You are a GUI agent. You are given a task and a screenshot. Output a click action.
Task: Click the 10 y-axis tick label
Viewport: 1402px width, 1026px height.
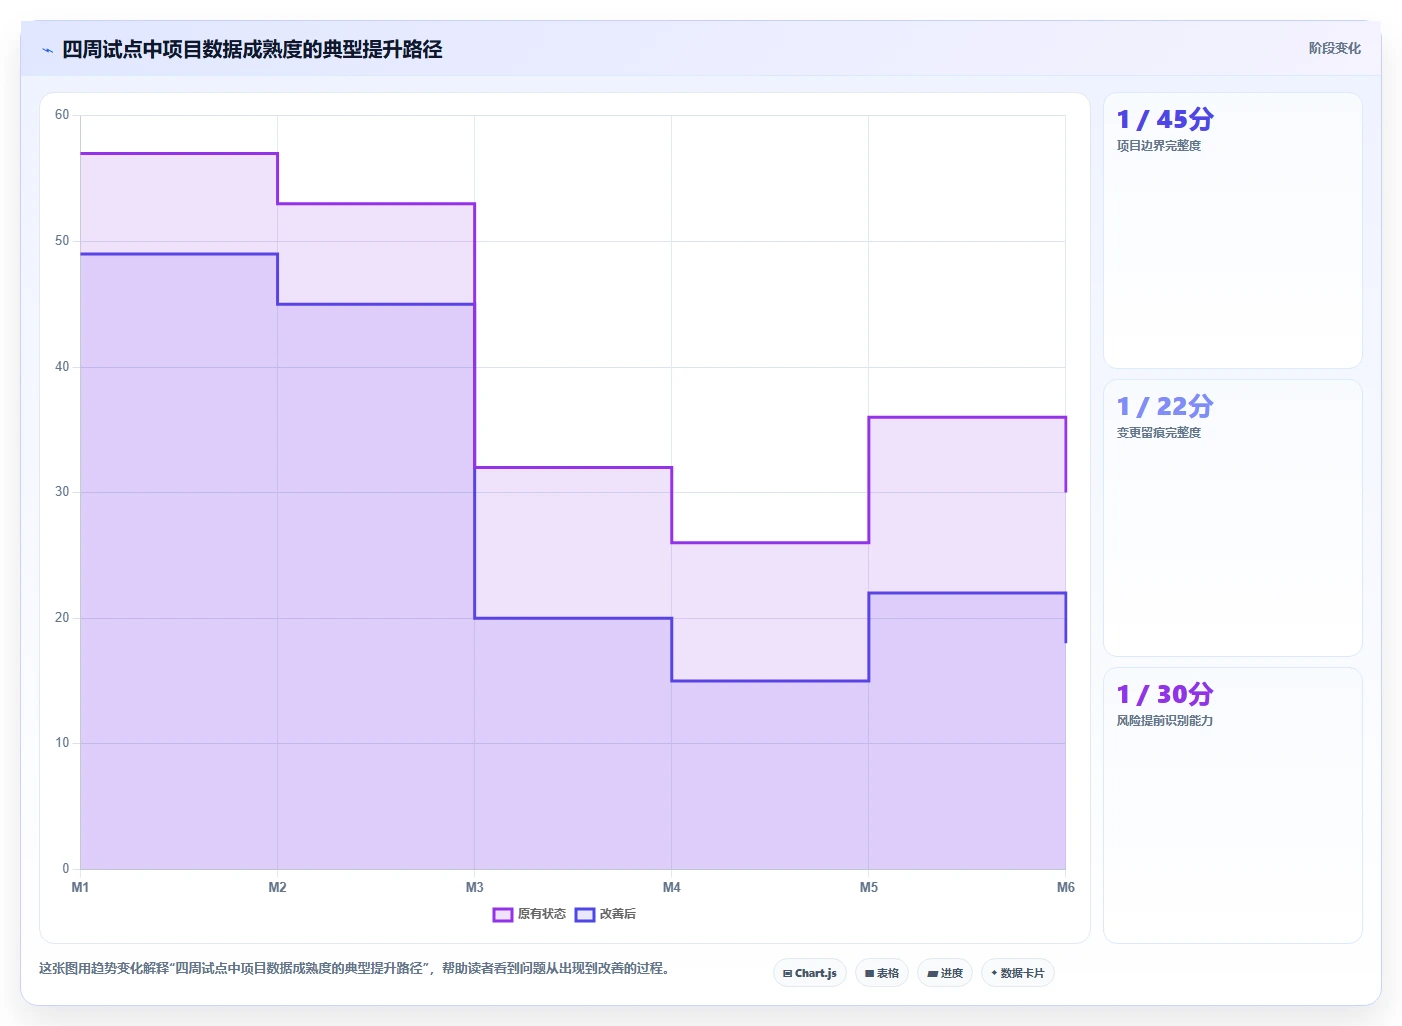click(x=62, y=743)
